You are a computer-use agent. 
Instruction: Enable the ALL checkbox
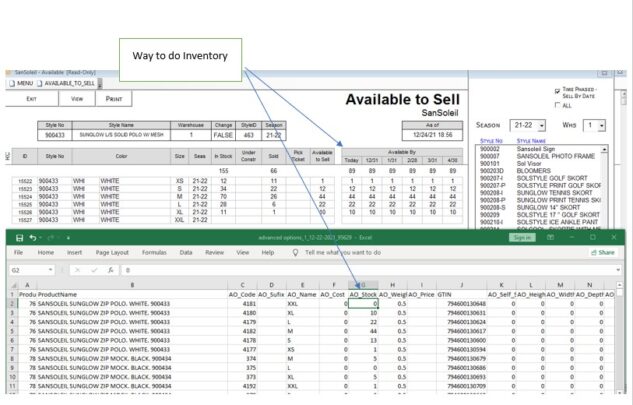click(x=557, y=104)
